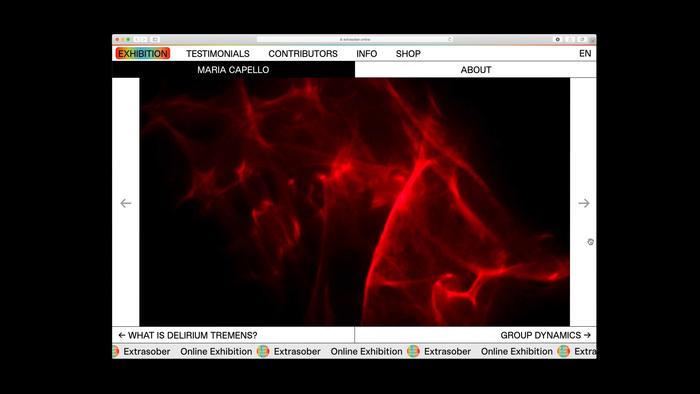Reload page using address bar refresh icon
This screenshot has height=394, width=700.
(450, 39)
